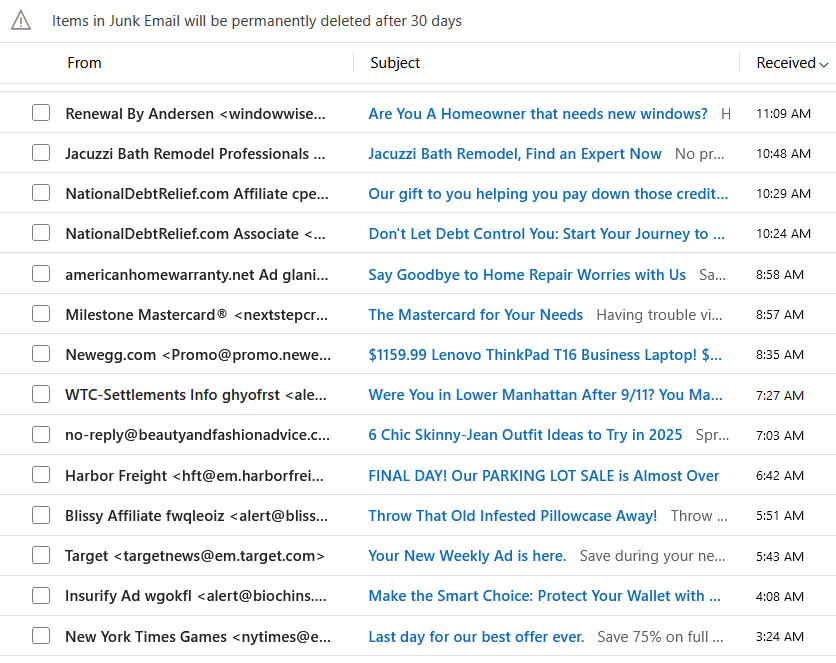Open 'Throw That Old Infested Pillowcase Away' email
This screenshot has height=663, width=836.
click(512, 515)
